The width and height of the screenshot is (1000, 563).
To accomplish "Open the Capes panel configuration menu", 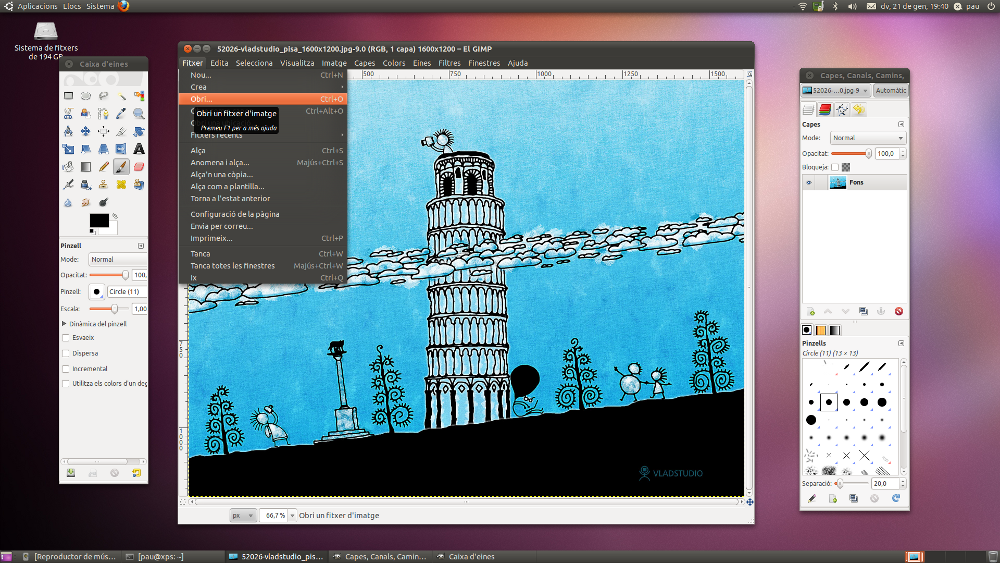I will (901, 124).
